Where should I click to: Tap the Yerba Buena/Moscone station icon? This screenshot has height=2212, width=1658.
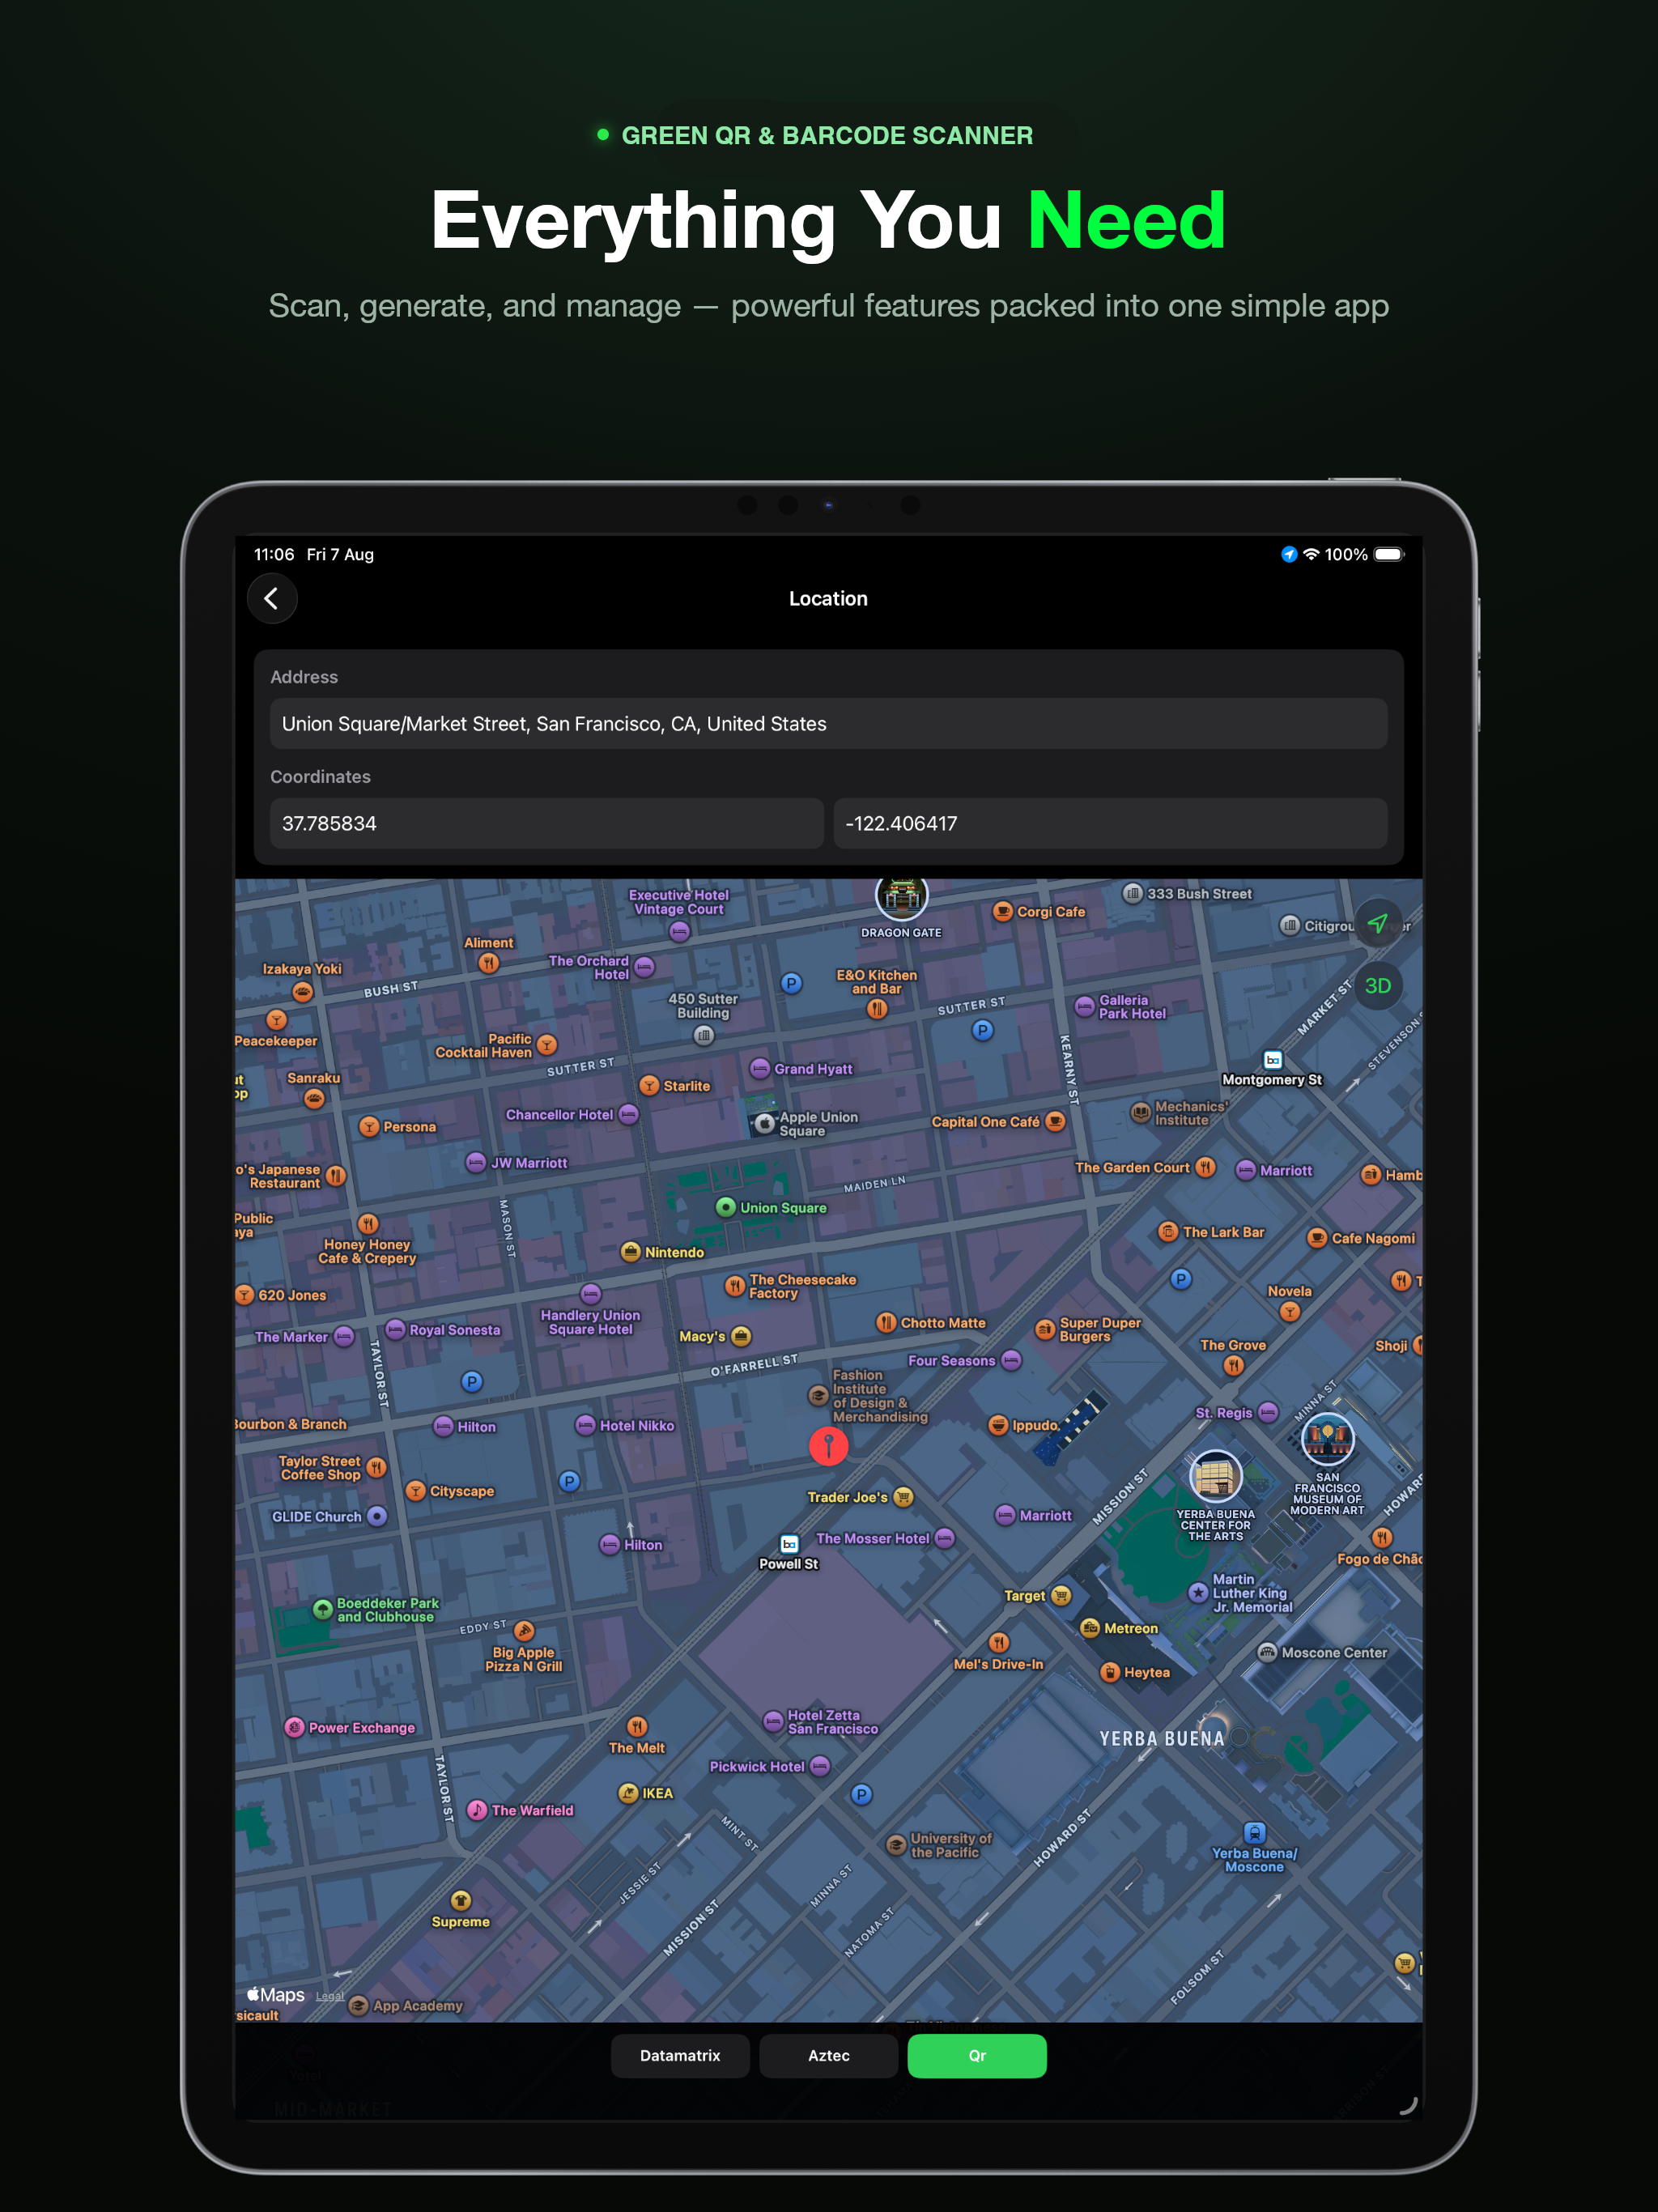click(x=1255, y=1833)
